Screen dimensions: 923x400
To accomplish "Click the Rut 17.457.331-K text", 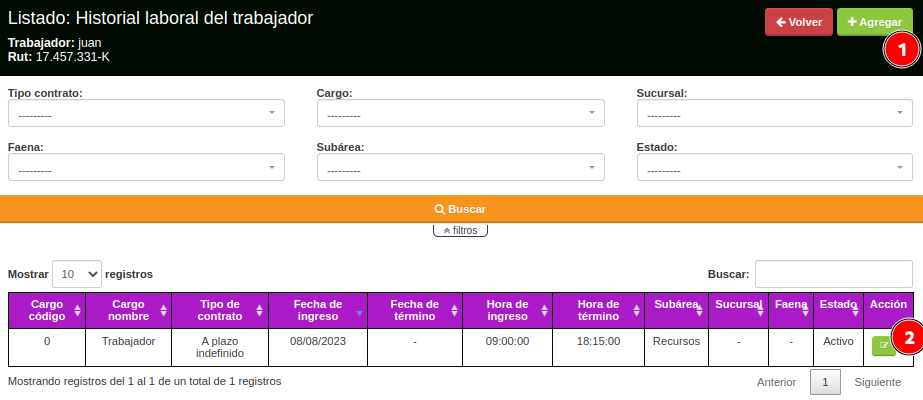I will tap(59, 57).
